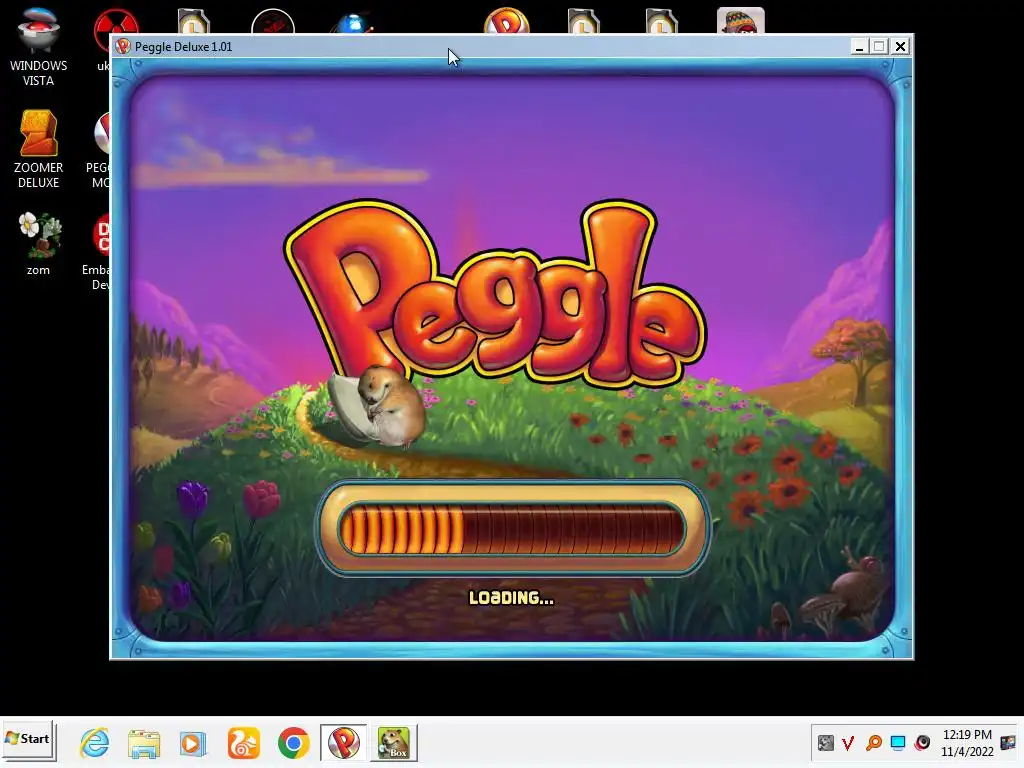Viewport: 1024px width, 768px height.
Task: Open the Start menu
Action: coord(27,739)
